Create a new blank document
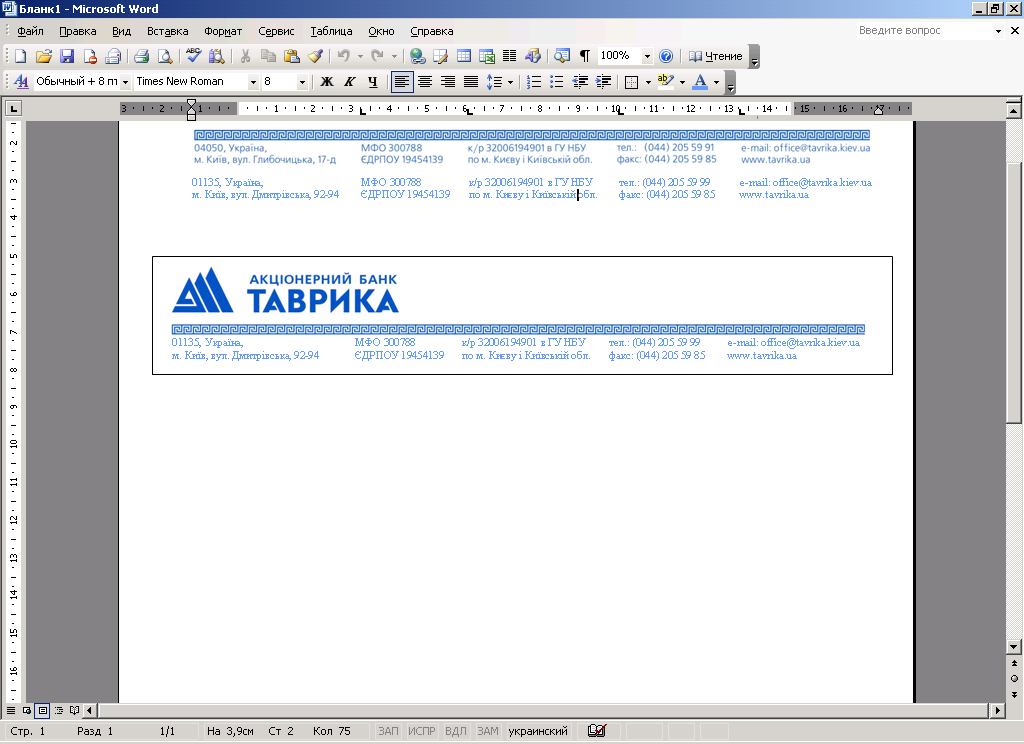 20,56
